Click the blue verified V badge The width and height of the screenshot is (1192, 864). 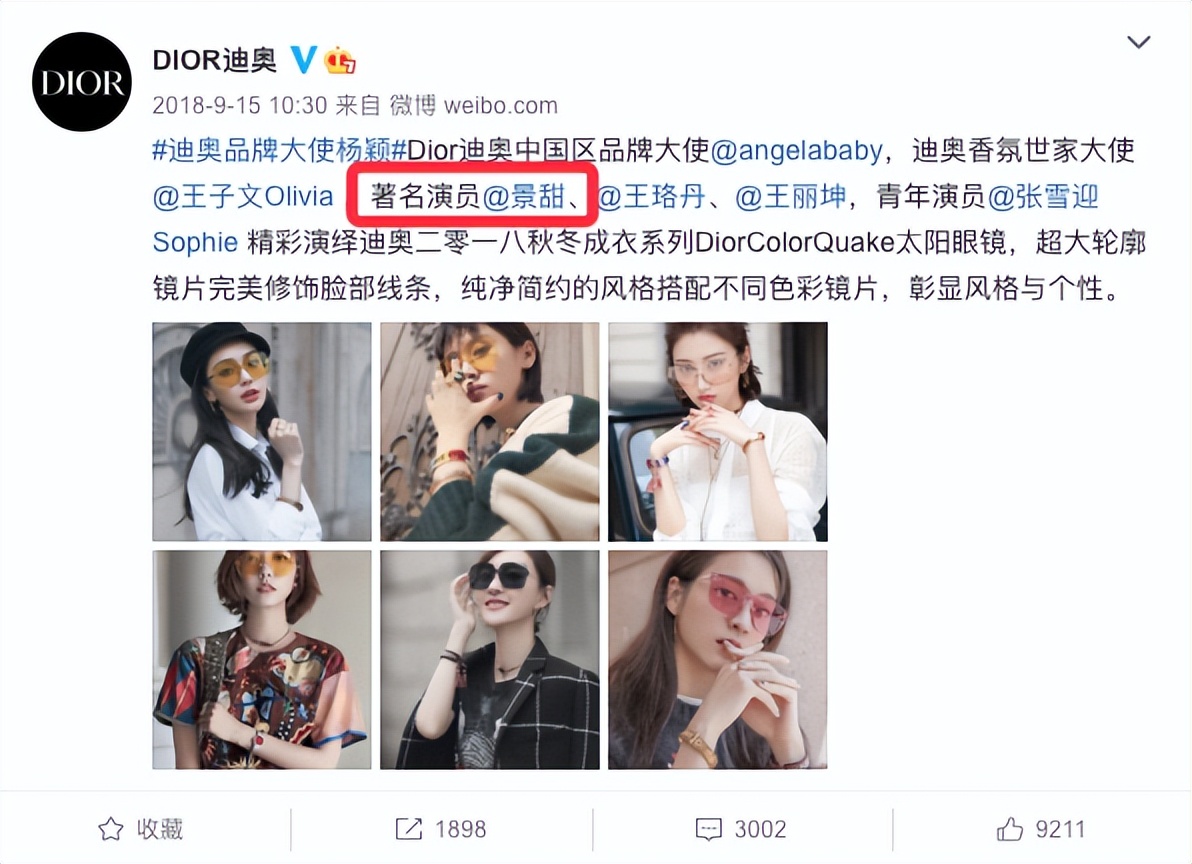pos(304,59)
